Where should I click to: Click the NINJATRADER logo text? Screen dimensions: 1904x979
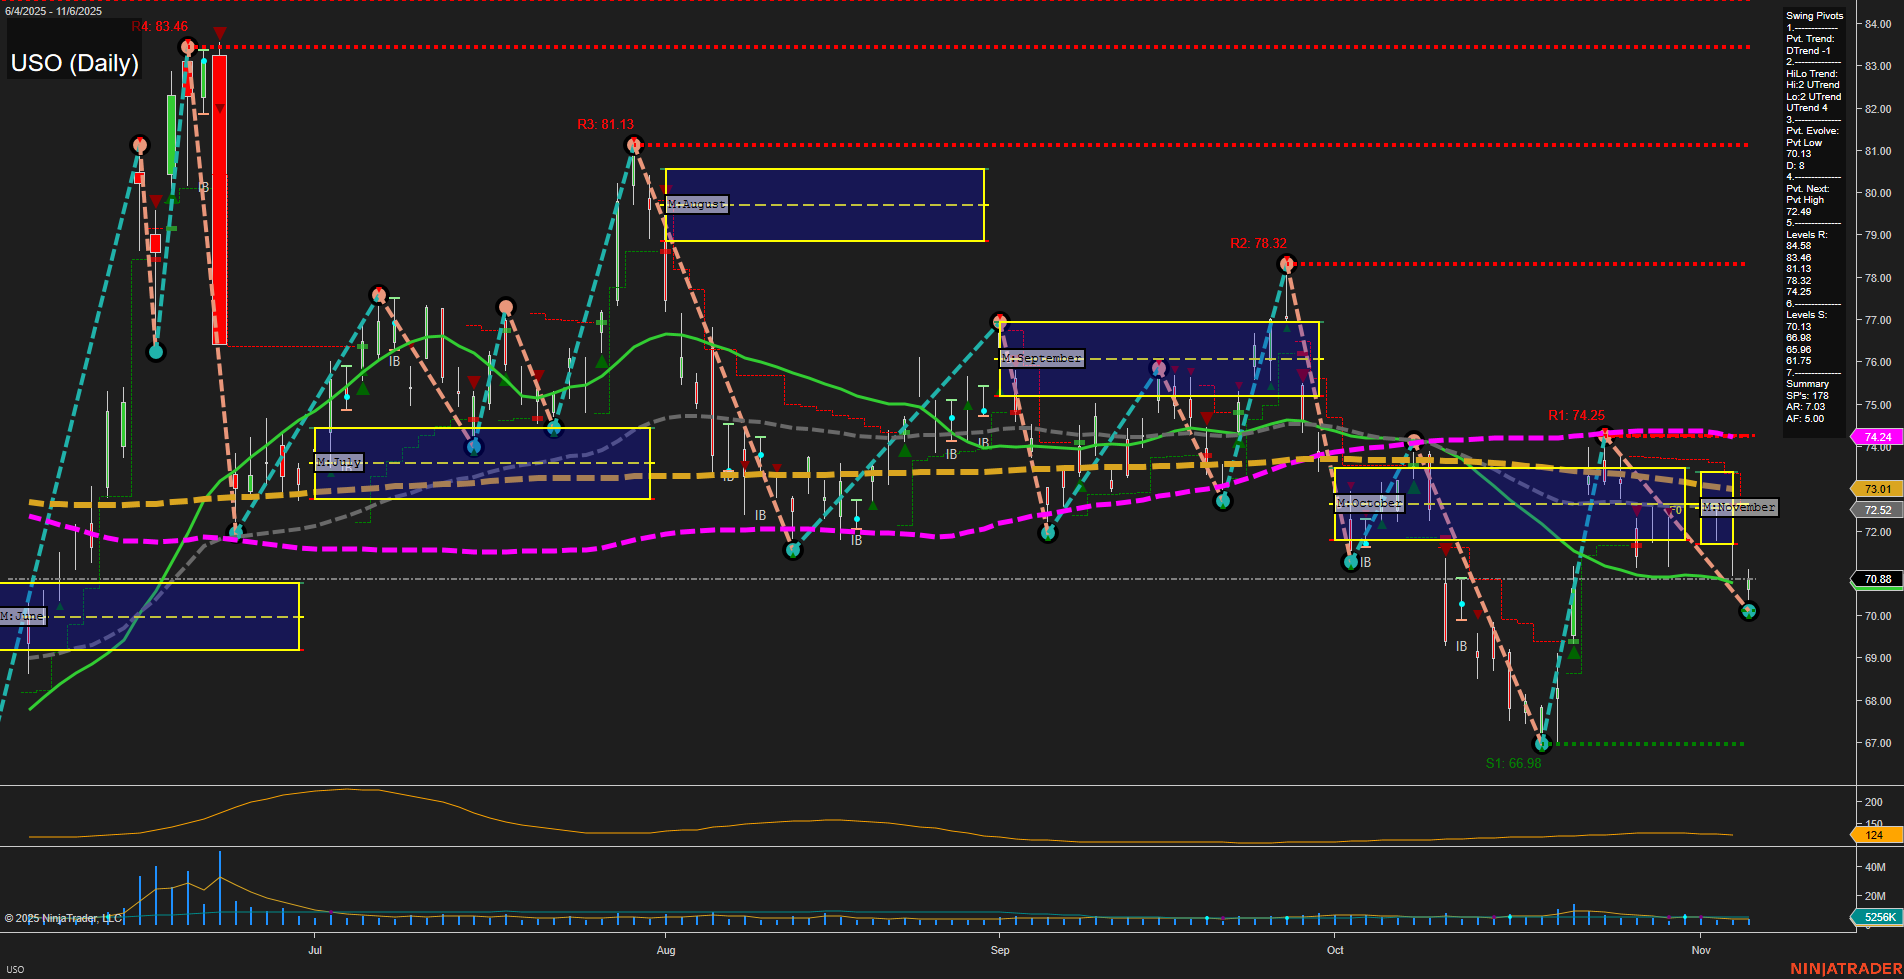(x=1845, y=968)
